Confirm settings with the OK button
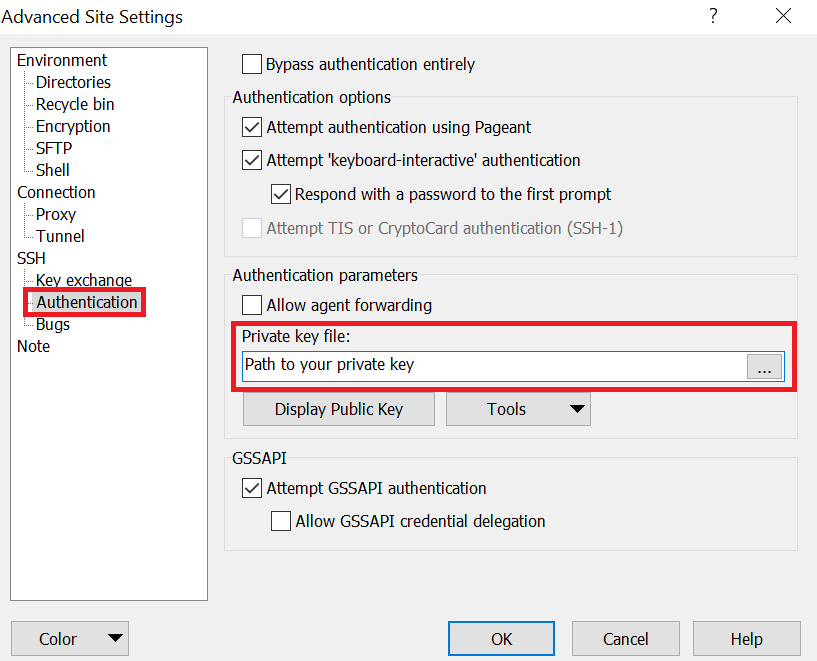Image resolution: width=817 pixels, height=661 pixels. [x=501, y=639]
